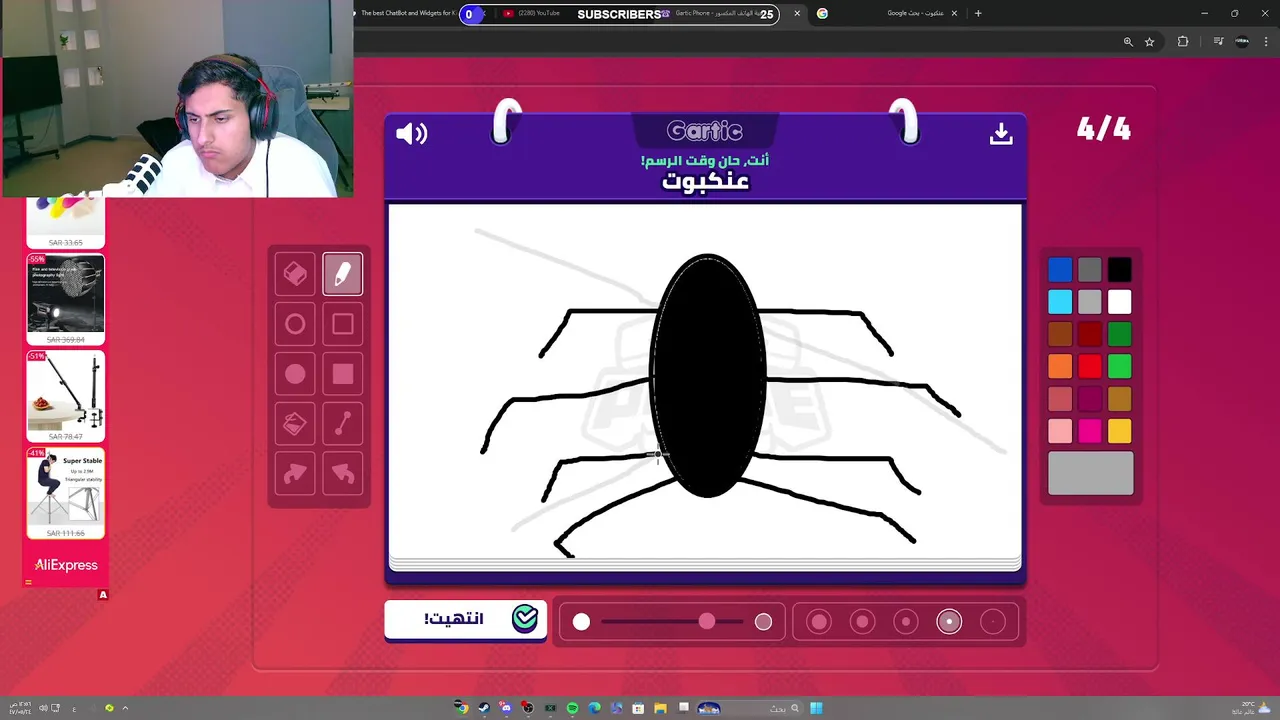Image resolution: width=1280 pixels, height=720 pixels.
Task: Select the brown color swatch
Action: click(1060, 334)
